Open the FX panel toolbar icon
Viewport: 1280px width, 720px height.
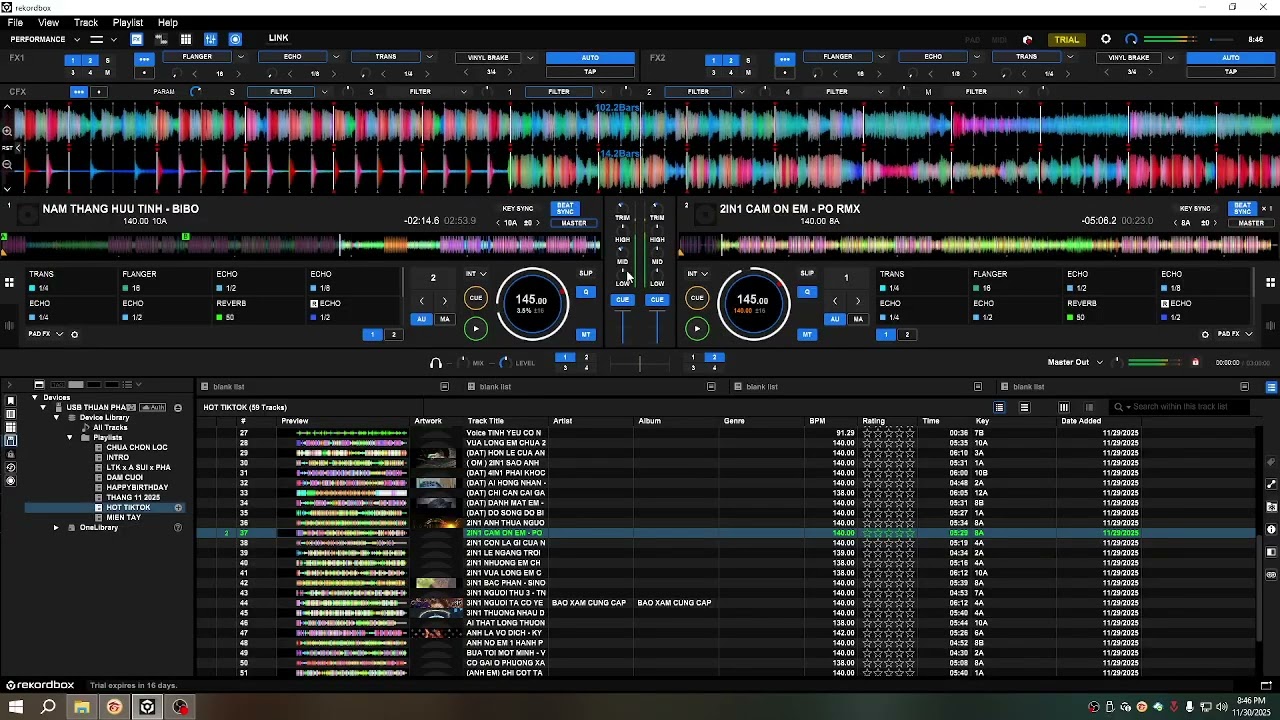click(x=136, y=39)
